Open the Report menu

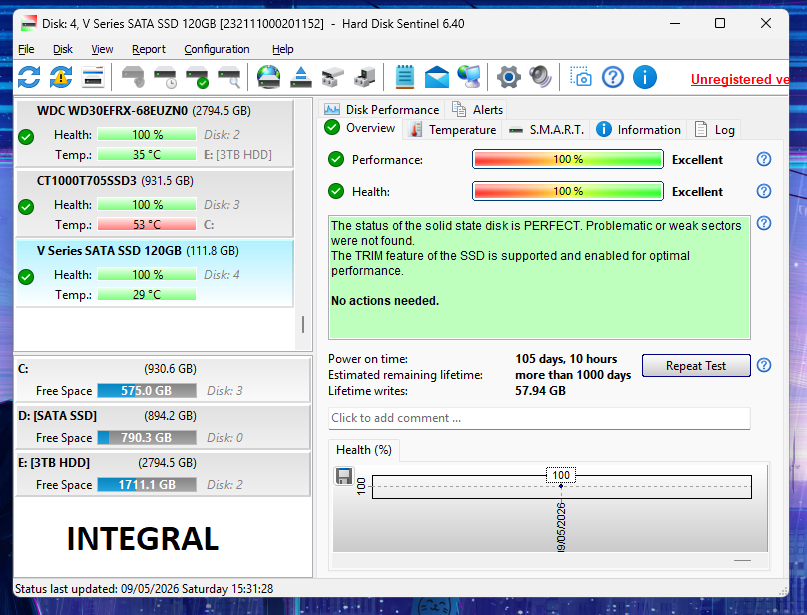point(149,49)
